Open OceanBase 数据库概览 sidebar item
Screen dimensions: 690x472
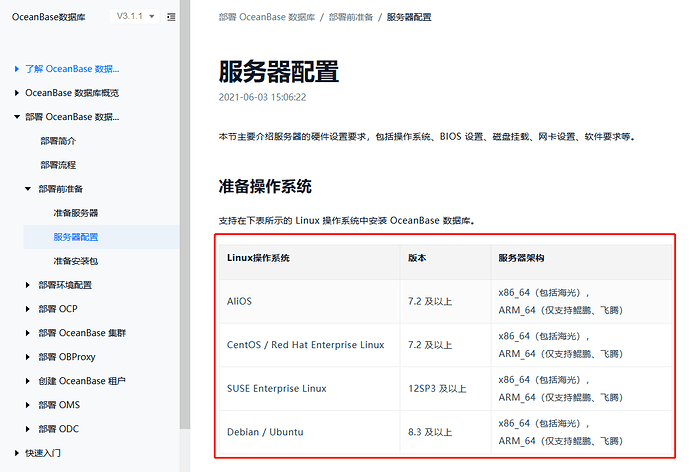[72, 93]
